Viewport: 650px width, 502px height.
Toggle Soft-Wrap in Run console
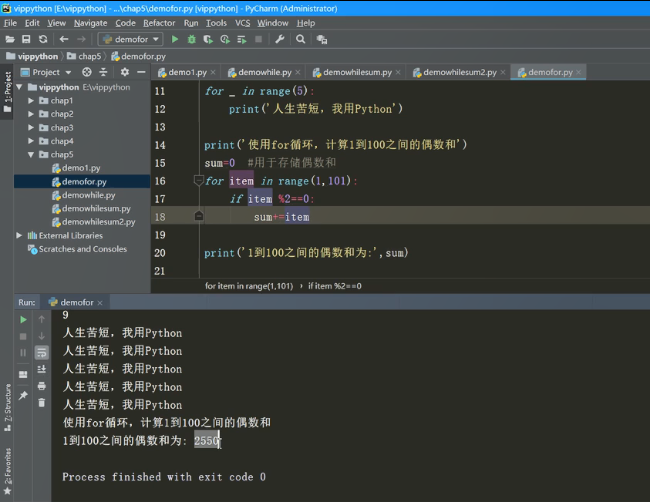point(41,353)
